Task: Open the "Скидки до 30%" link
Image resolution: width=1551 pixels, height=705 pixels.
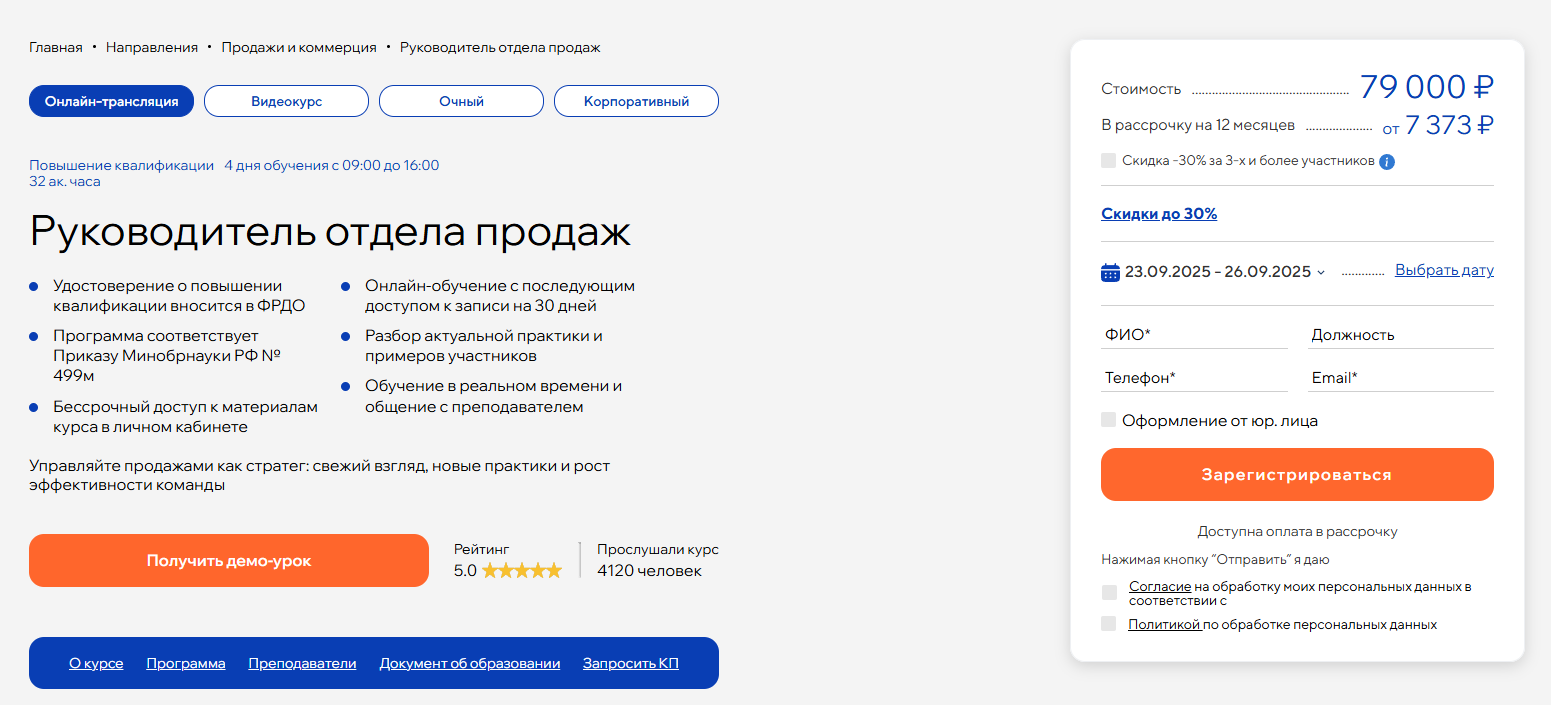Action: point(1159,214)
